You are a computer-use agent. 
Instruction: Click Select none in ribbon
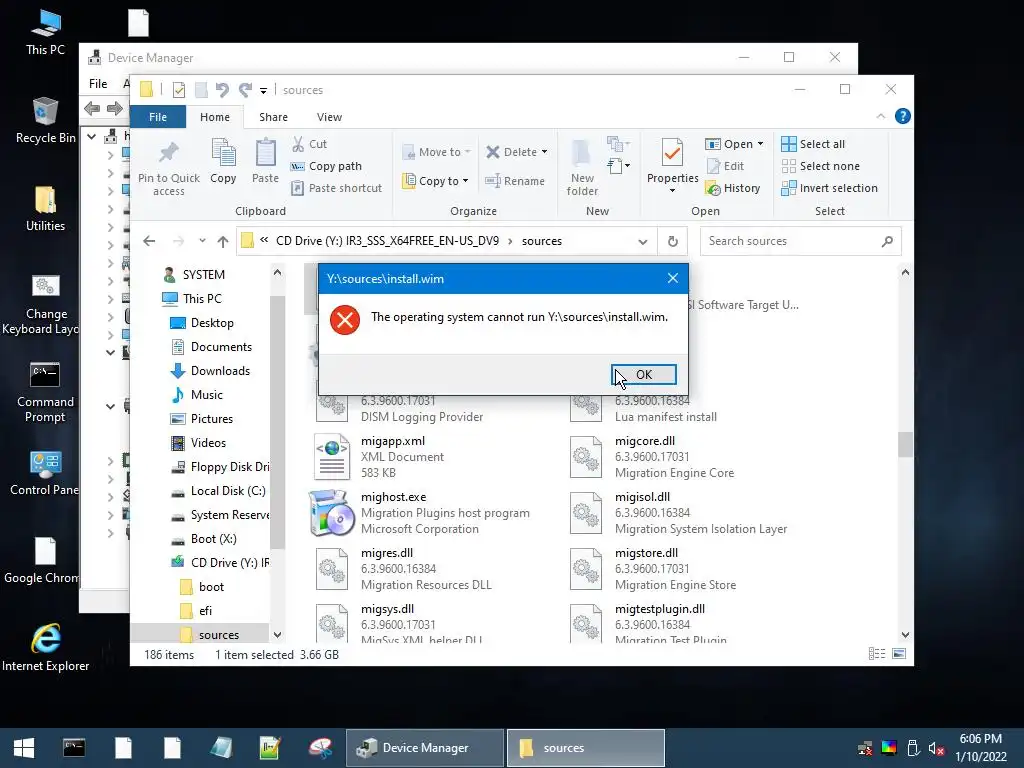[820, 166]
